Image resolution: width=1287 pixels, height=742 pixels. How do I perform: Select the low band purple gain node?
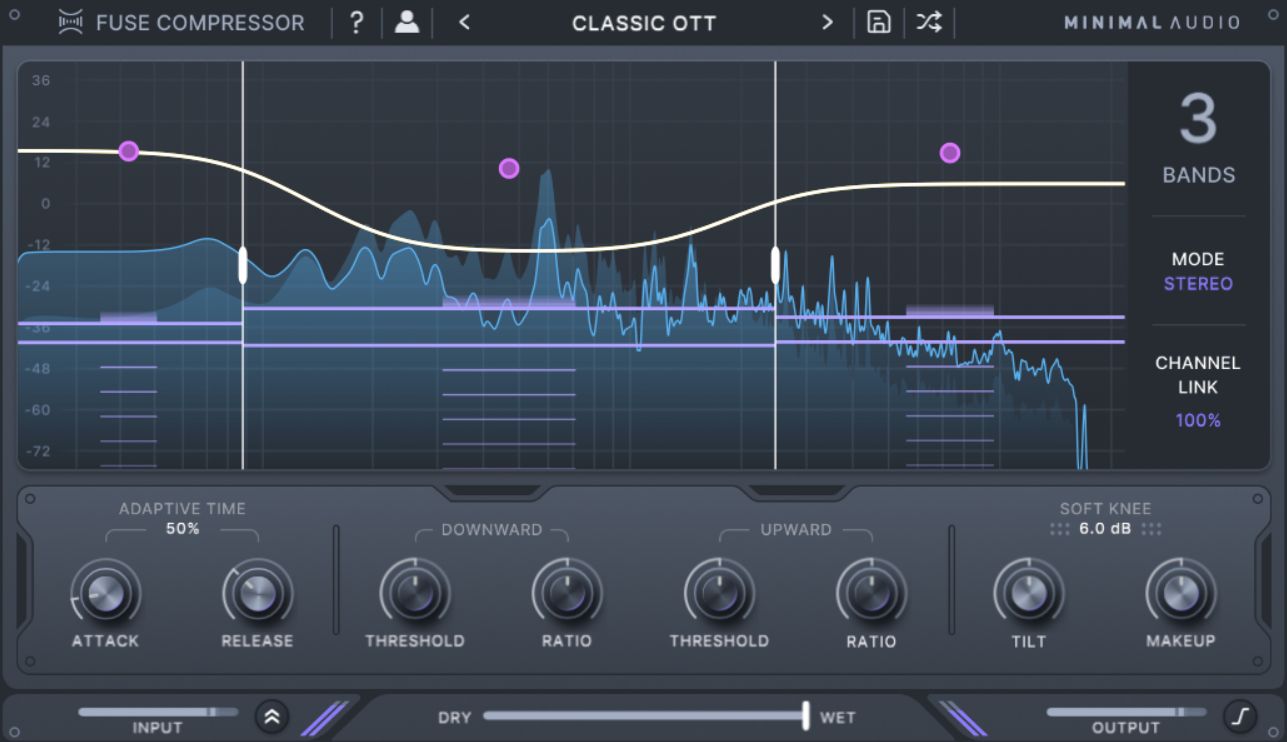128,151
